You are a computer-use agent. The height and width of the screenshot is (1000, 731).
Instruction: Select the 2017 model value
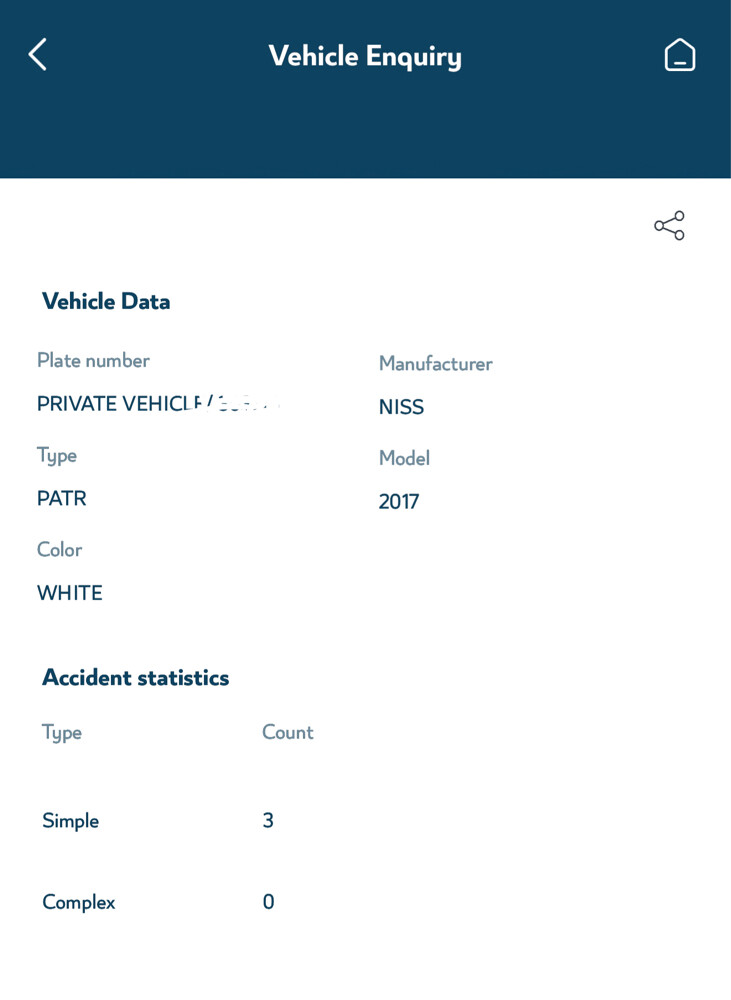(x=399, y=501)
